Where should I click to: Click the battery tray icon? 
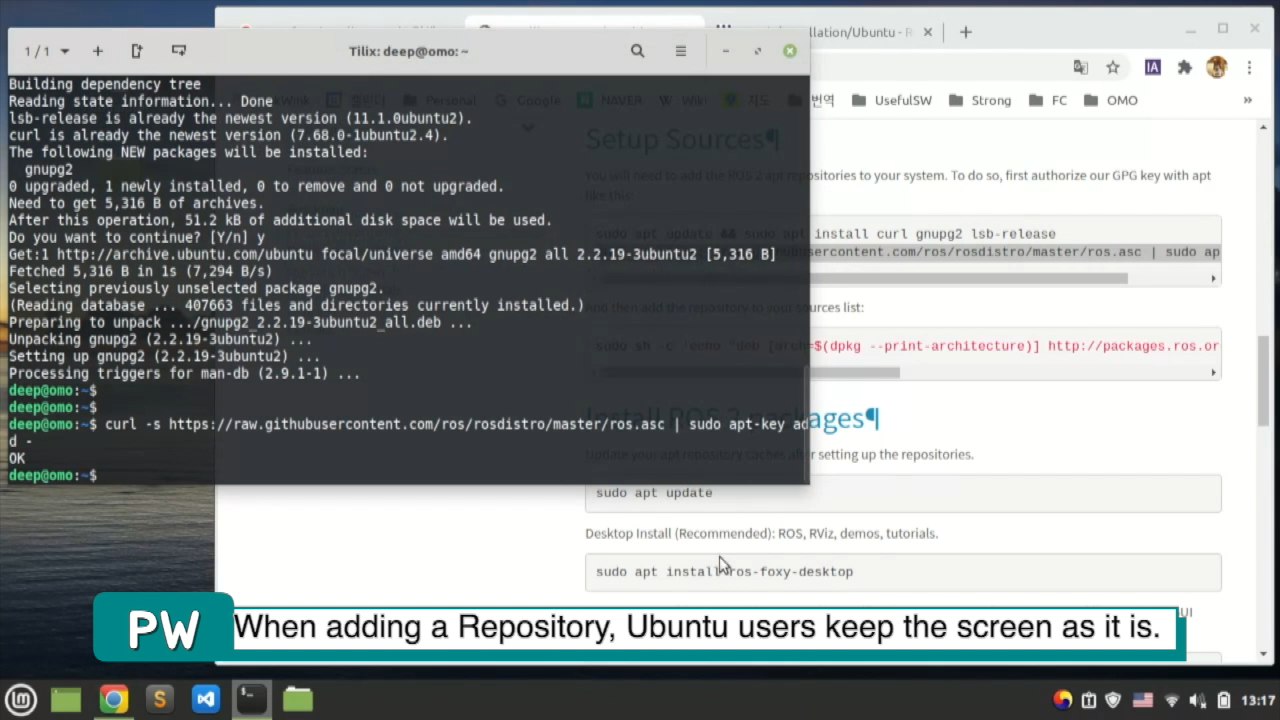(1224, 700)
